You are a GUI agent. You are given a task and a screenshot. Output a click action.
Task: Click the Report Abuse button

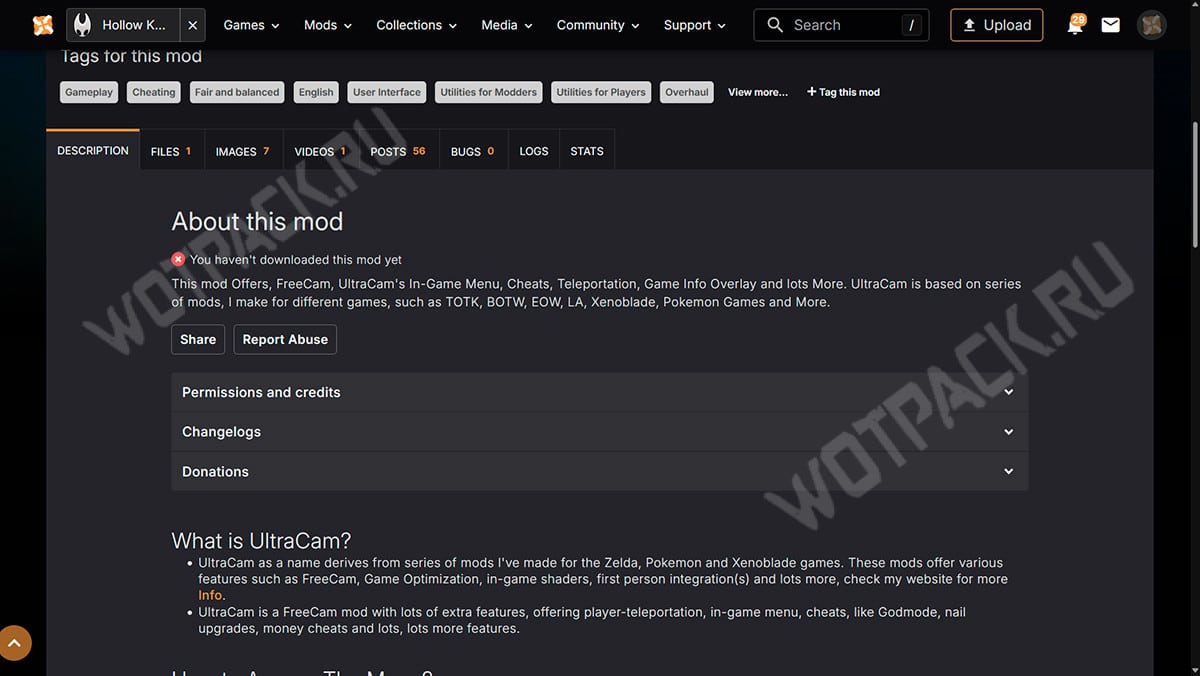(x=285, y=339)
